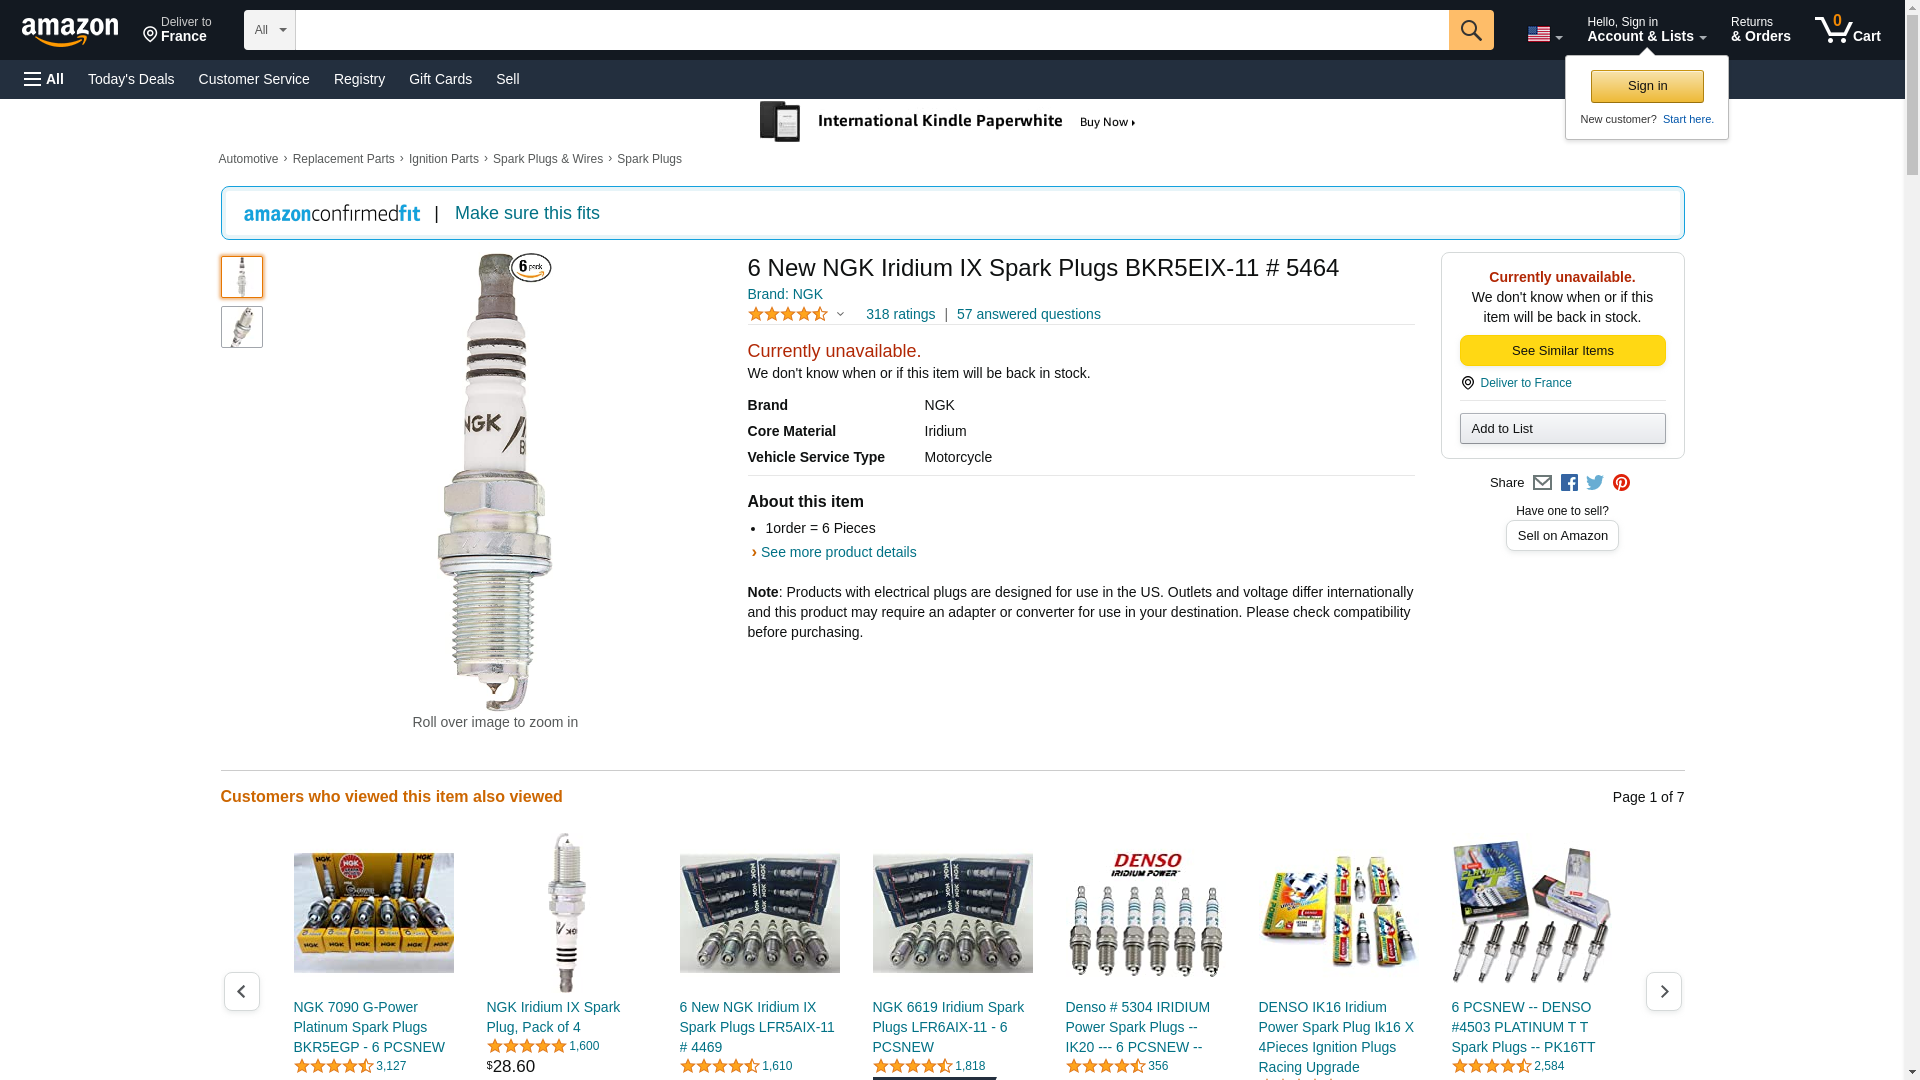The width and height of the screenshot is (1920, 1080).
Task: Focus the Amazon search text field
Action: pyautogui.click(x=871, y=30)
